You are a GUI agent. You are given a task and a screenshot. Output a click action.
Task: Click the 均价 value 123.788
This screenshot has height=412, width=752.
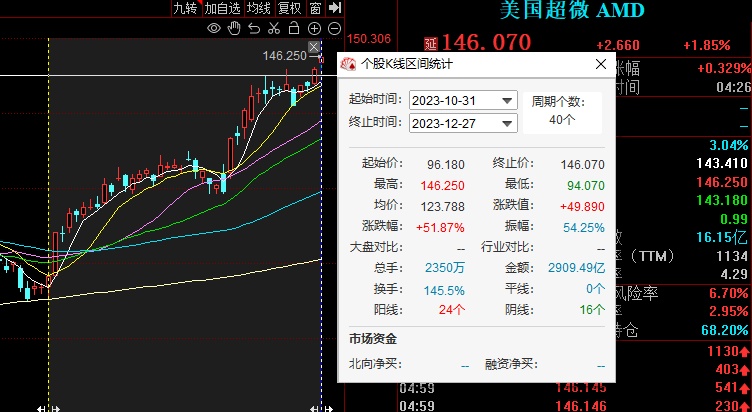click(443, 207)
